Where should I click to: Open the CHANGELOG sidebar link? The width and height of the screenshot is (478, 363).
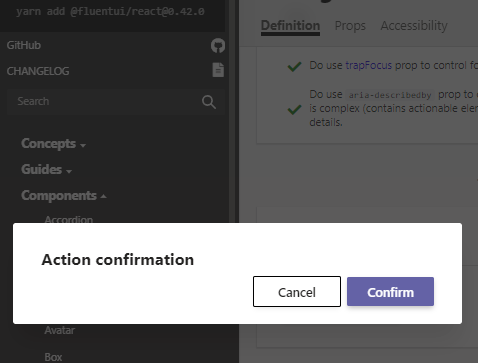(38, 71)
